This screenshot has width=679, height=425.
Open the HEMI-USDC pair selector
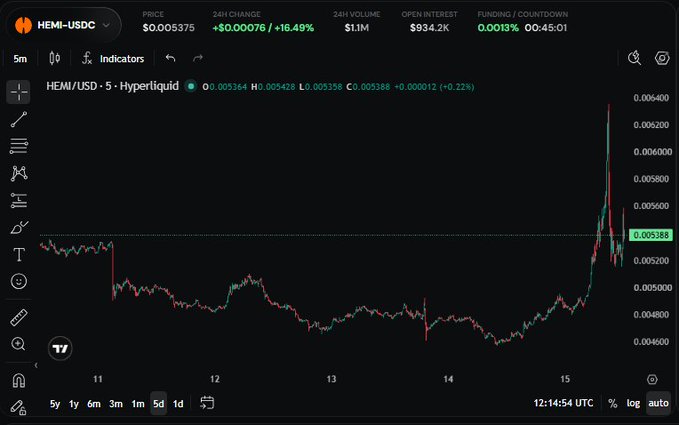[x=63, y=25]
